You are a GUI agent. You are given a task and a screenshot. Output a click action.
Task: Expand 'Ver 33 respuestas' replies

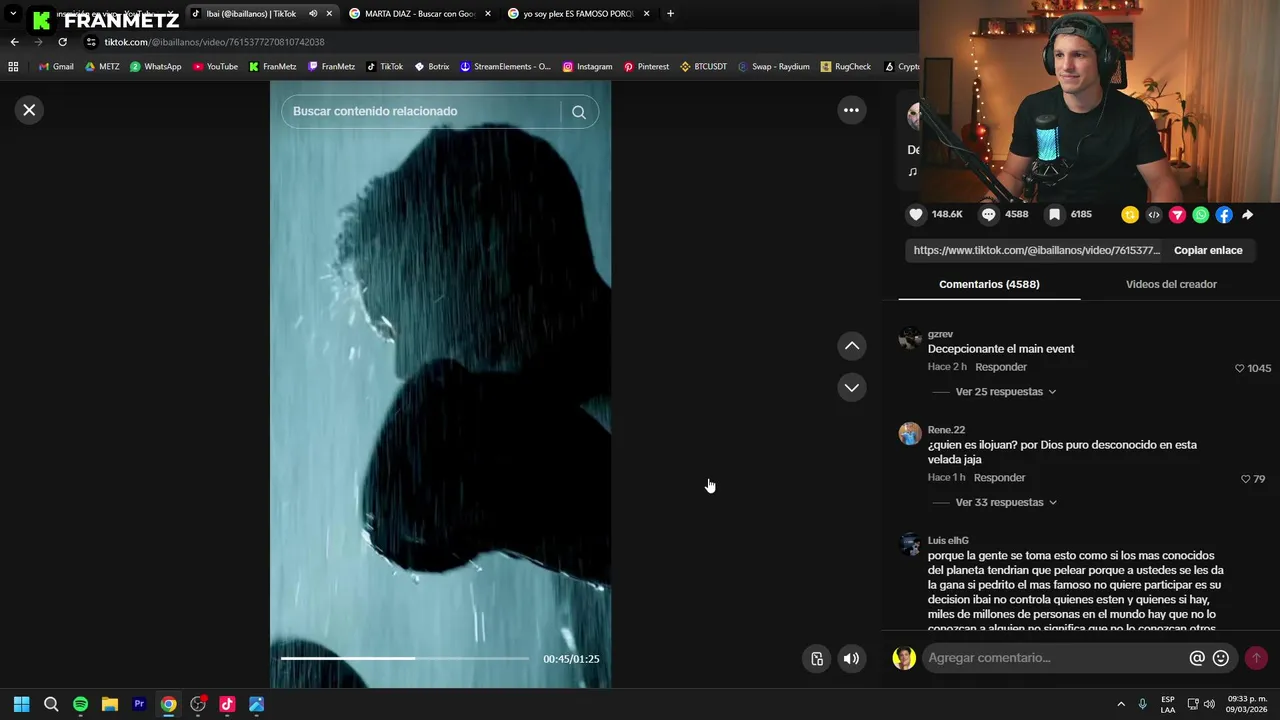point(1005,502)
